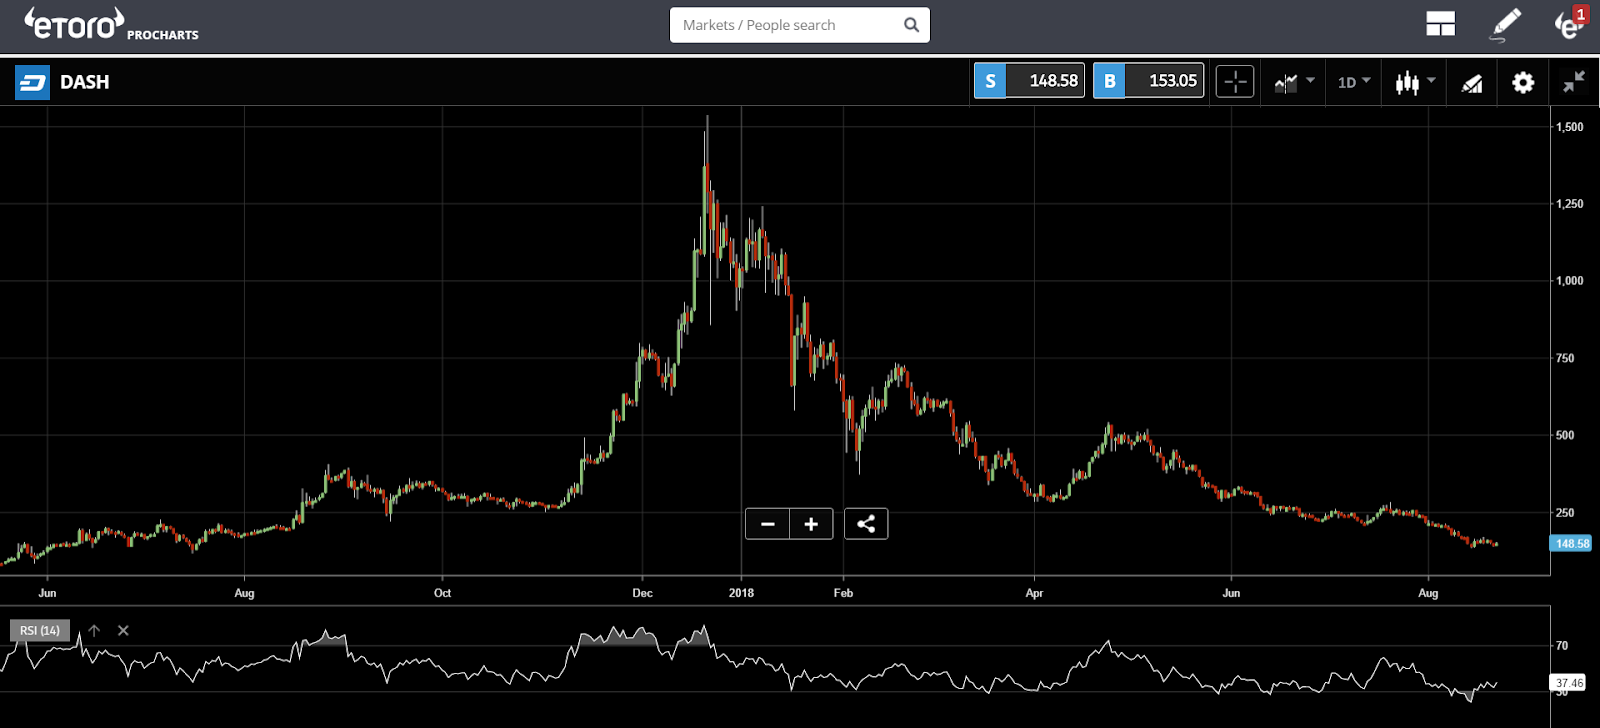Open the chart layout grid selector
This screenshot has width=1600, height=728.
[1440, 25]
